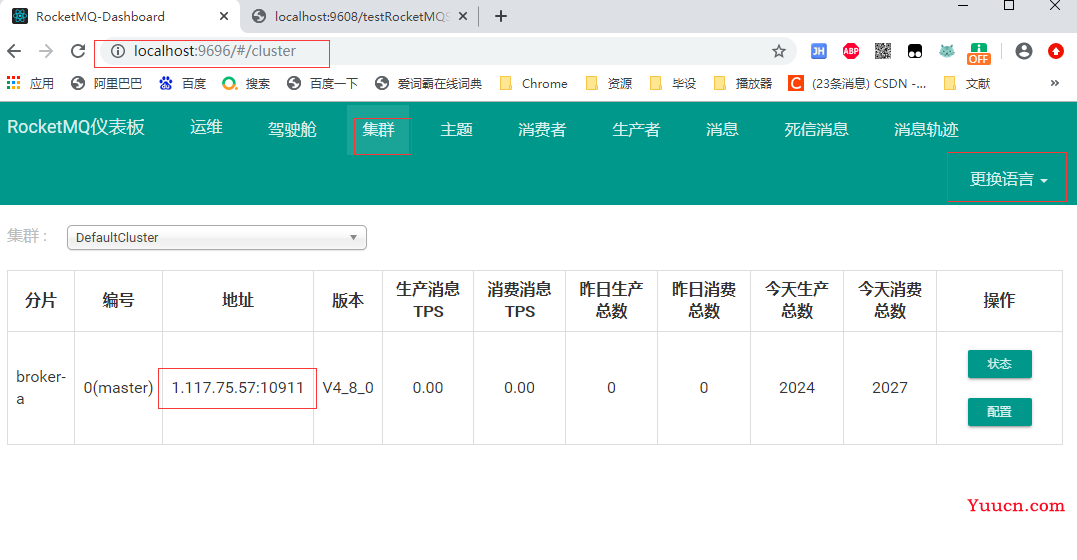Click the 配置 button for broker-a
Screen dimensions: 1077x560
(x=999, y=412)
